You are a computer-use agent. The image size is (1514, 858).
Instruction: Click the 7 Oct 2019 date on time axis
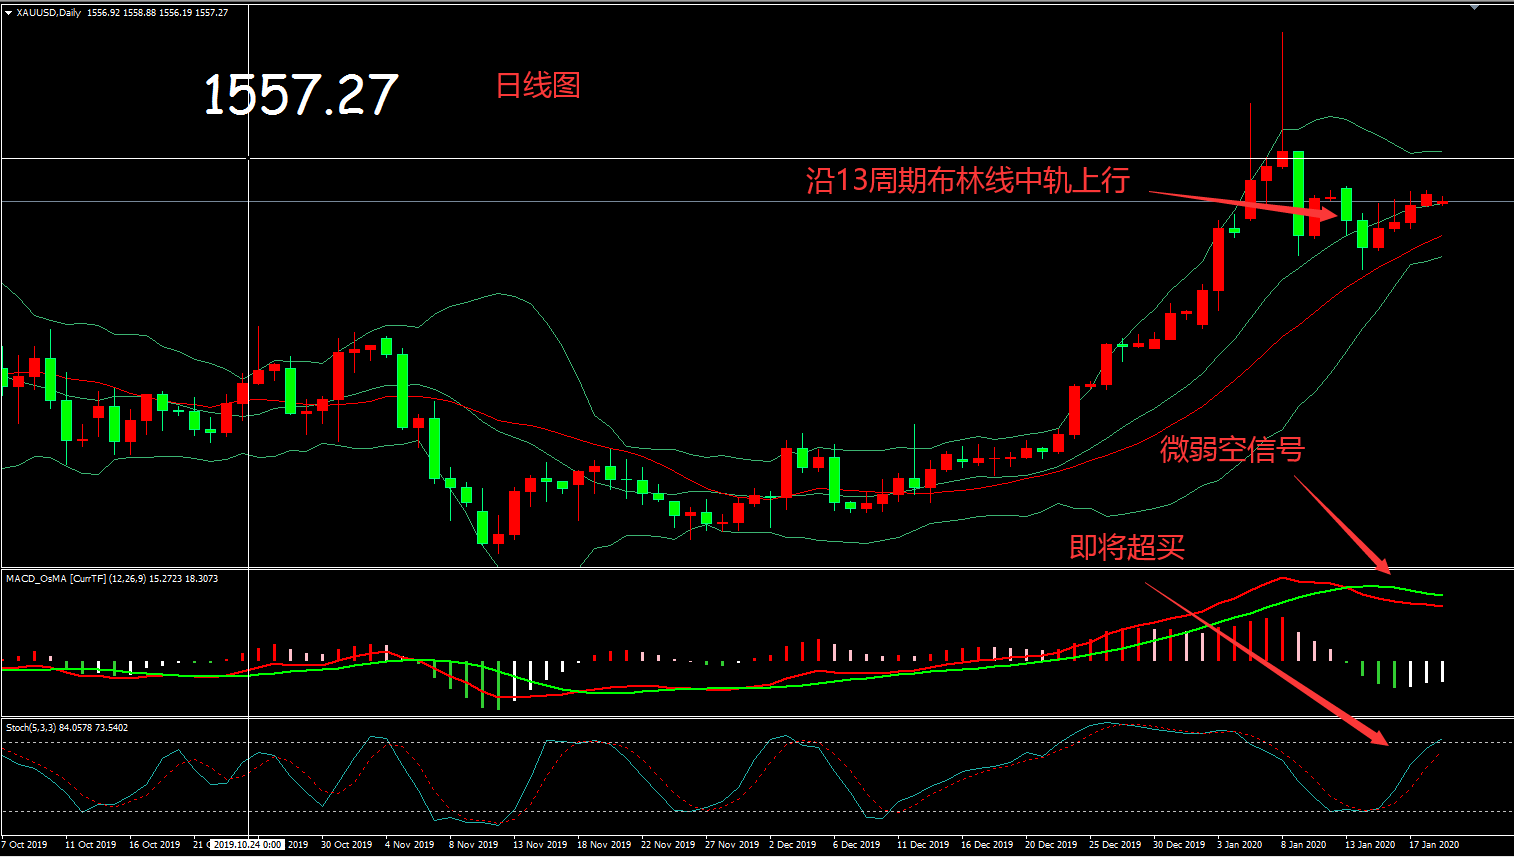[25, 845]
